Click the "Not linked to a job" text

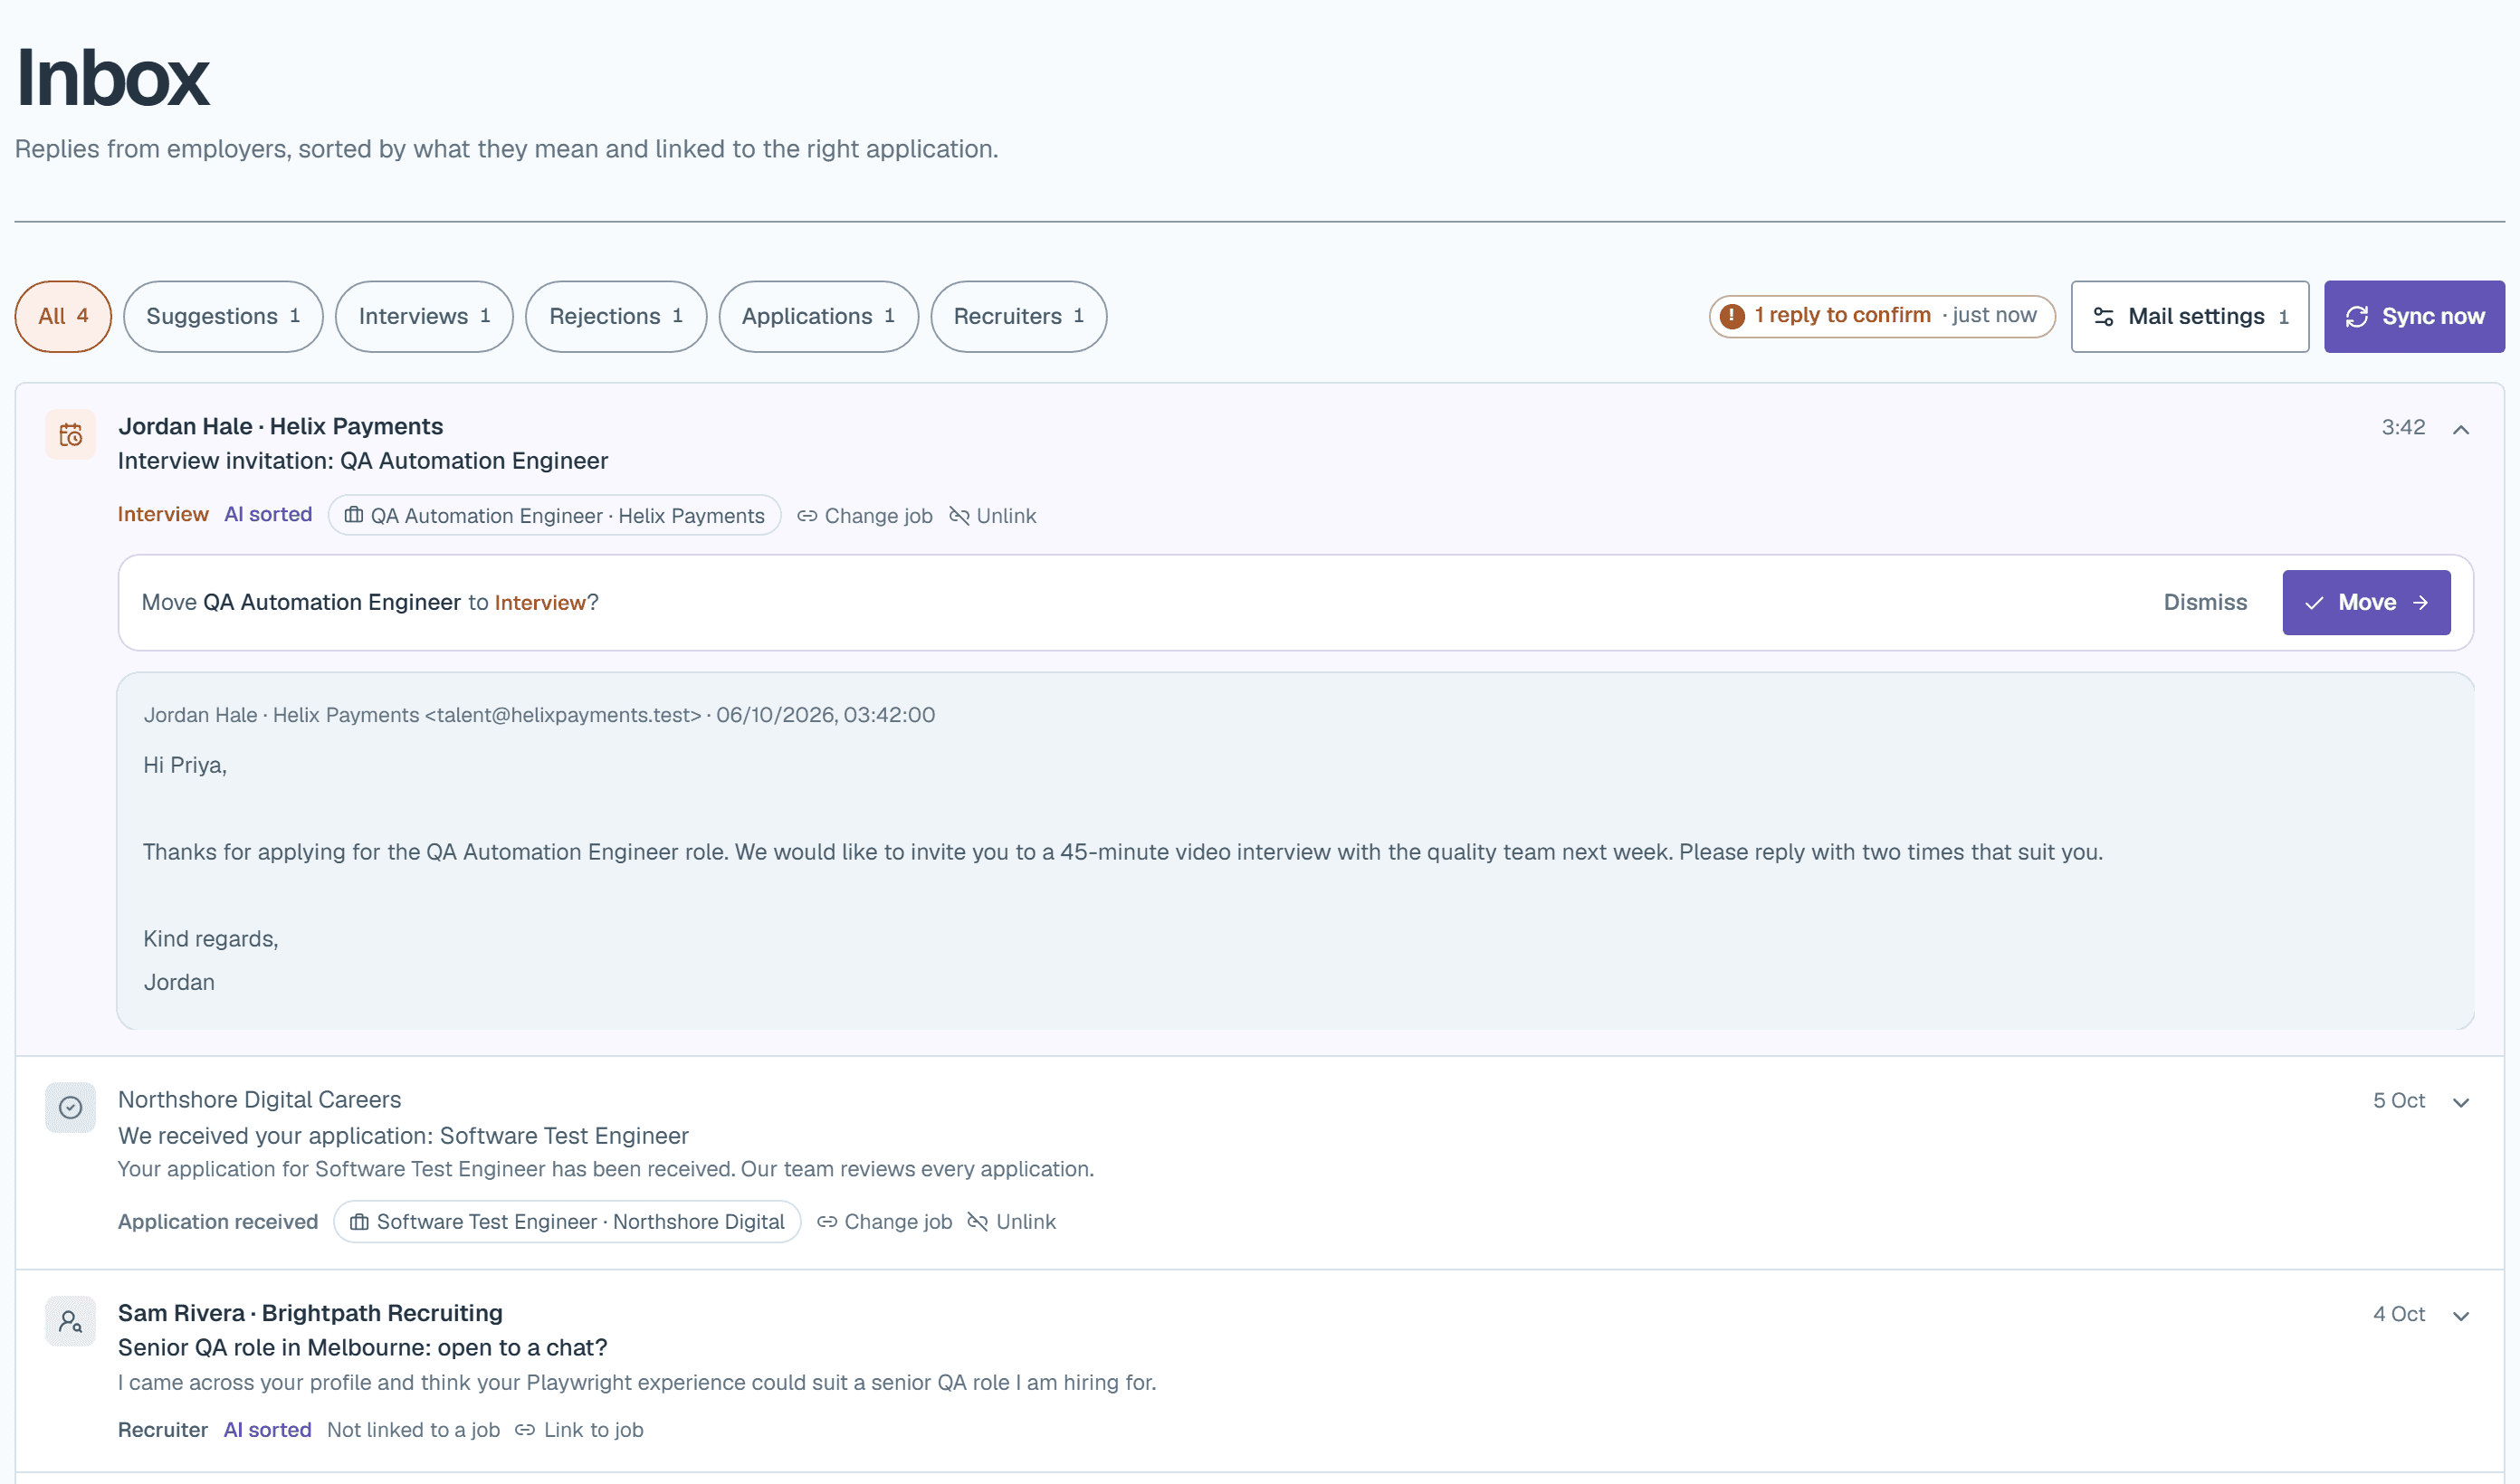coord(413,1430)
